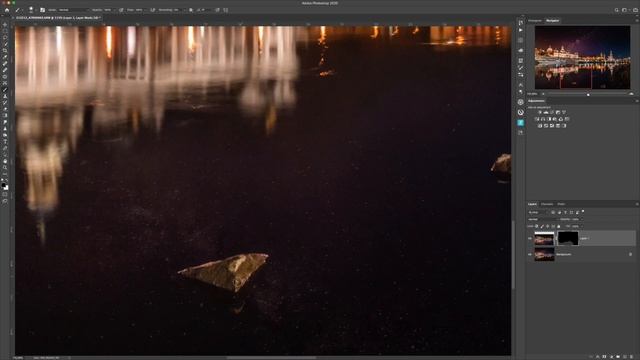Switch to the Navigator tab
This screenshot has width=640, height=360.
tap(553, 20)
